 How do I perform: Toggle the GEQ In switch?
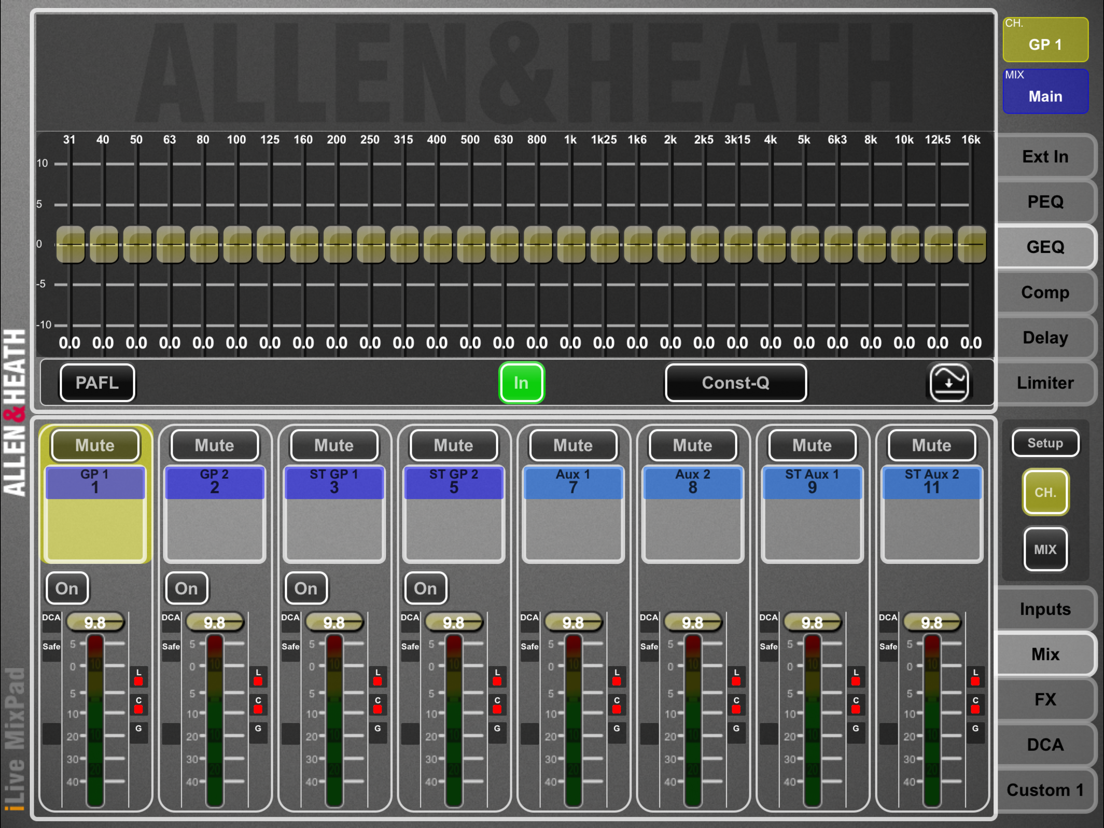[x=521, y=382]
